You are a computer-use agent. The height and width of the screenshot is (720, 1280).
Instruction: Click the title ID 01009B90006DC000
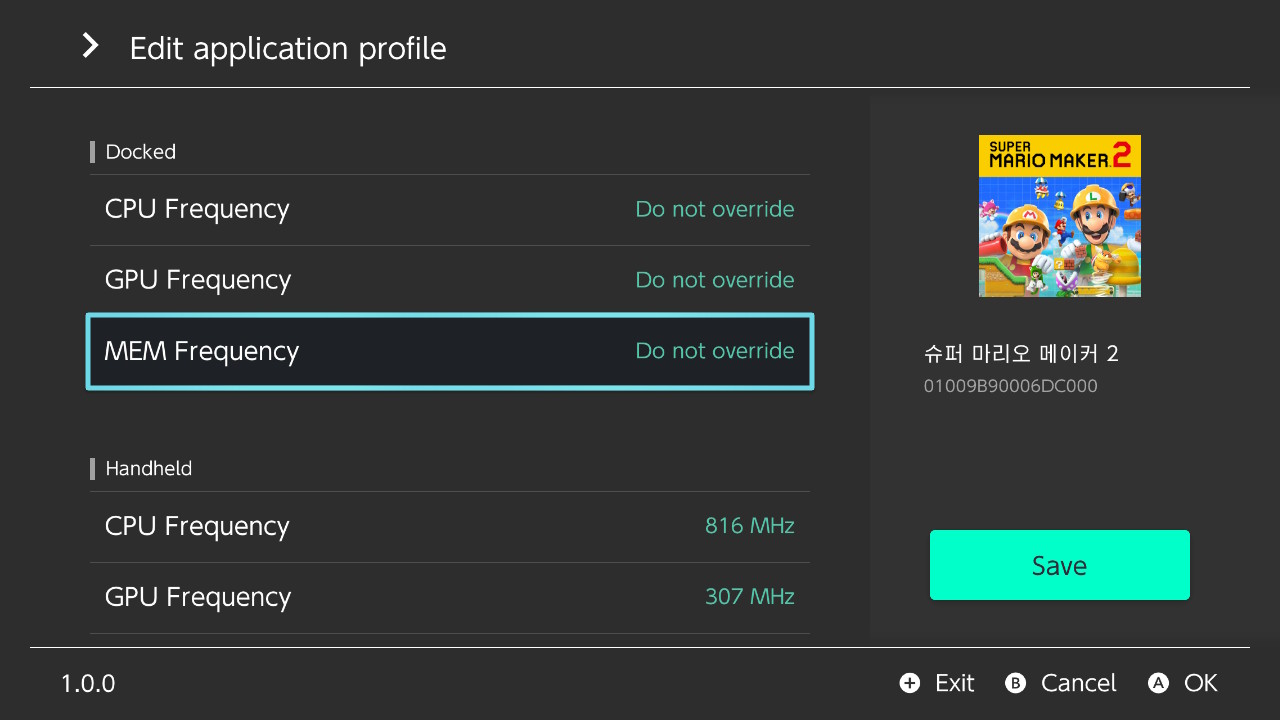[1011, 386]
